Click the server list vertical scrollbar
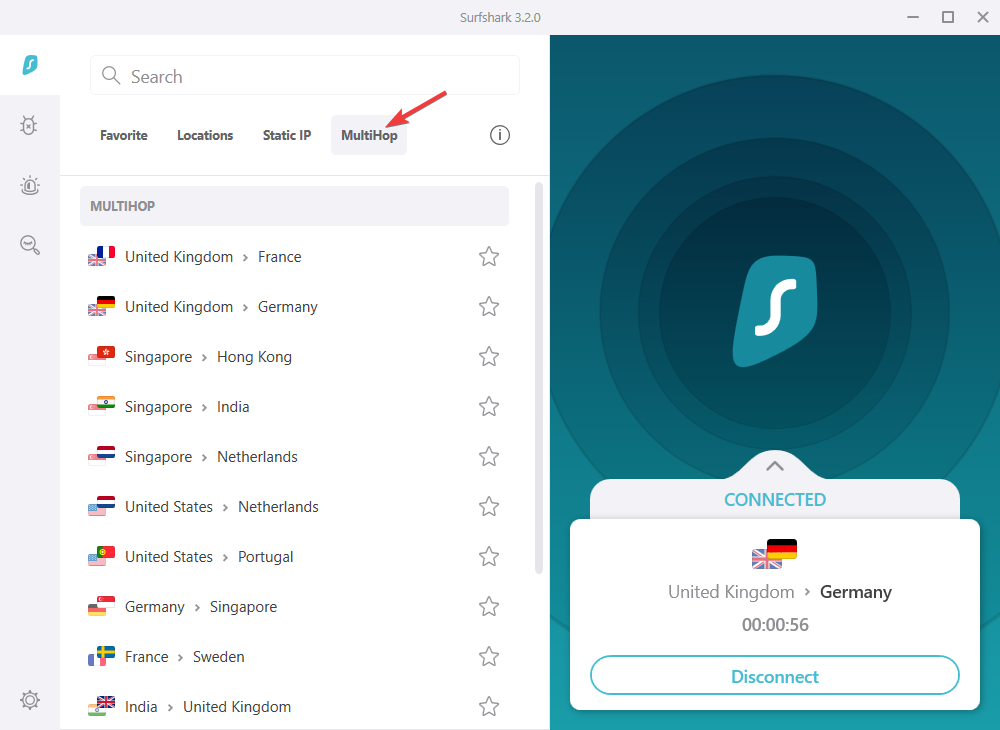 point(539,377)
